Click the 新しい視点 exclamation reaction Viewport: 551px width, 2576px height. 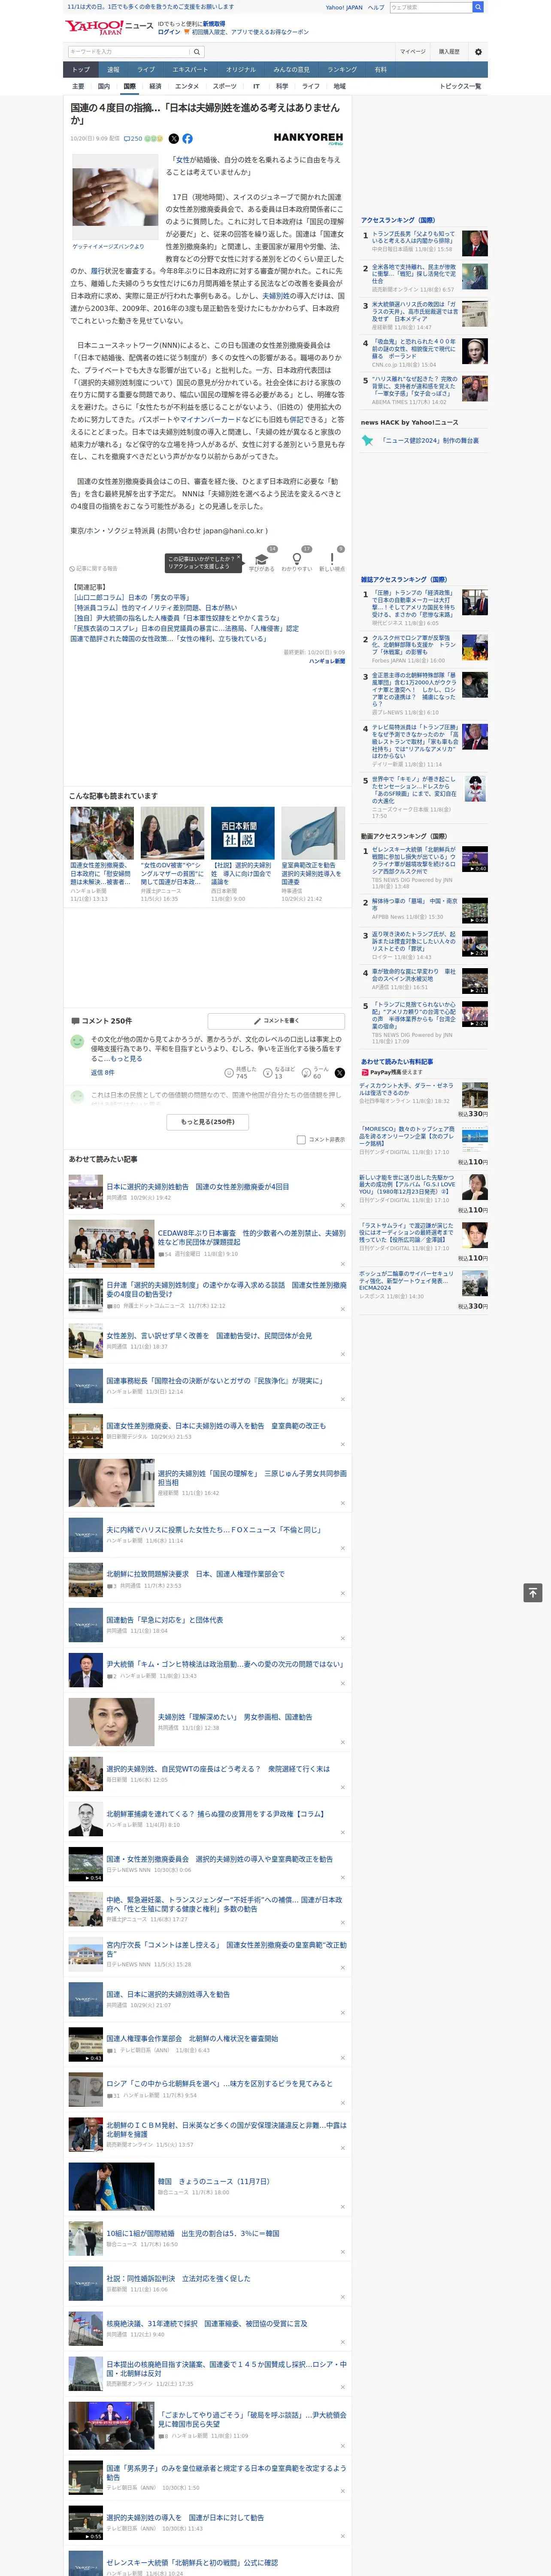[332, 560]
